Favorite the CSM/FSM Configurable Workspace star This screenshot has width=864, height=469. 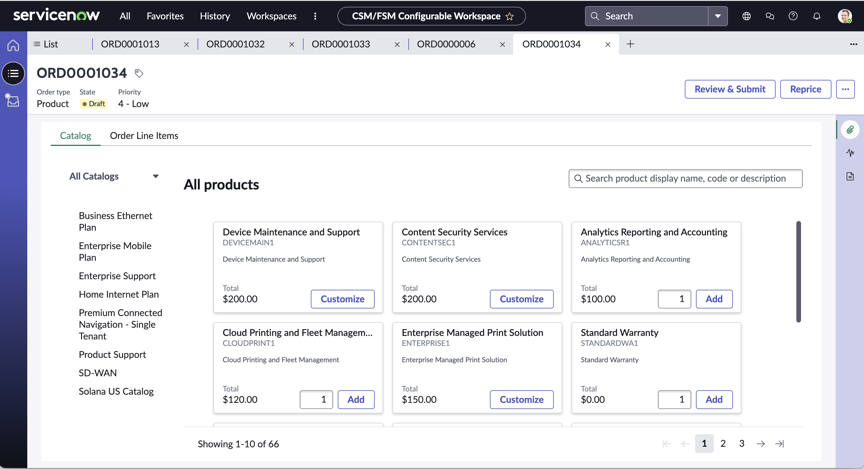[510, 16]
